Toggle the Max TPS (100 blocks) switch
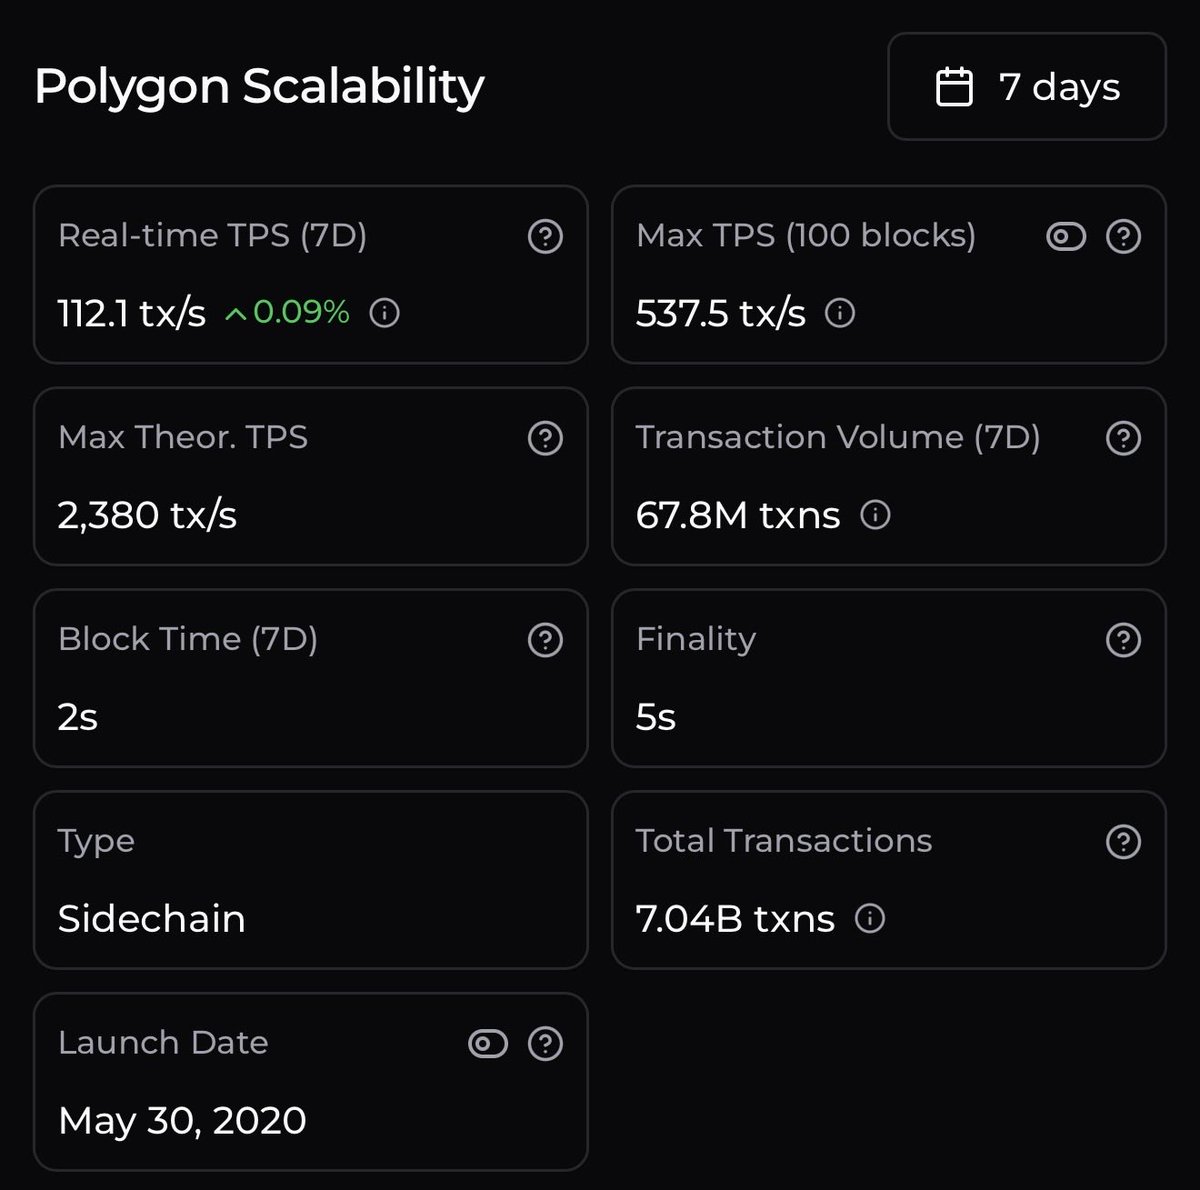 coord(1066,237)
